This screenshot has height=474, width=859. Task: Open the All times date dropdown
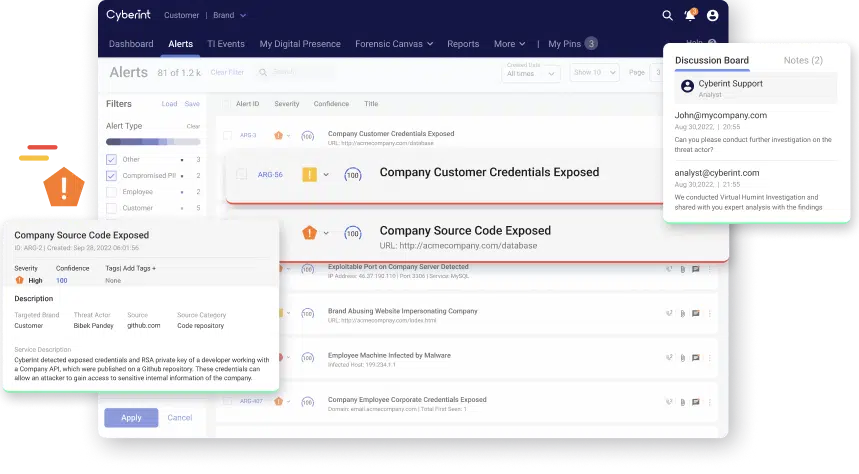[530, 73]
